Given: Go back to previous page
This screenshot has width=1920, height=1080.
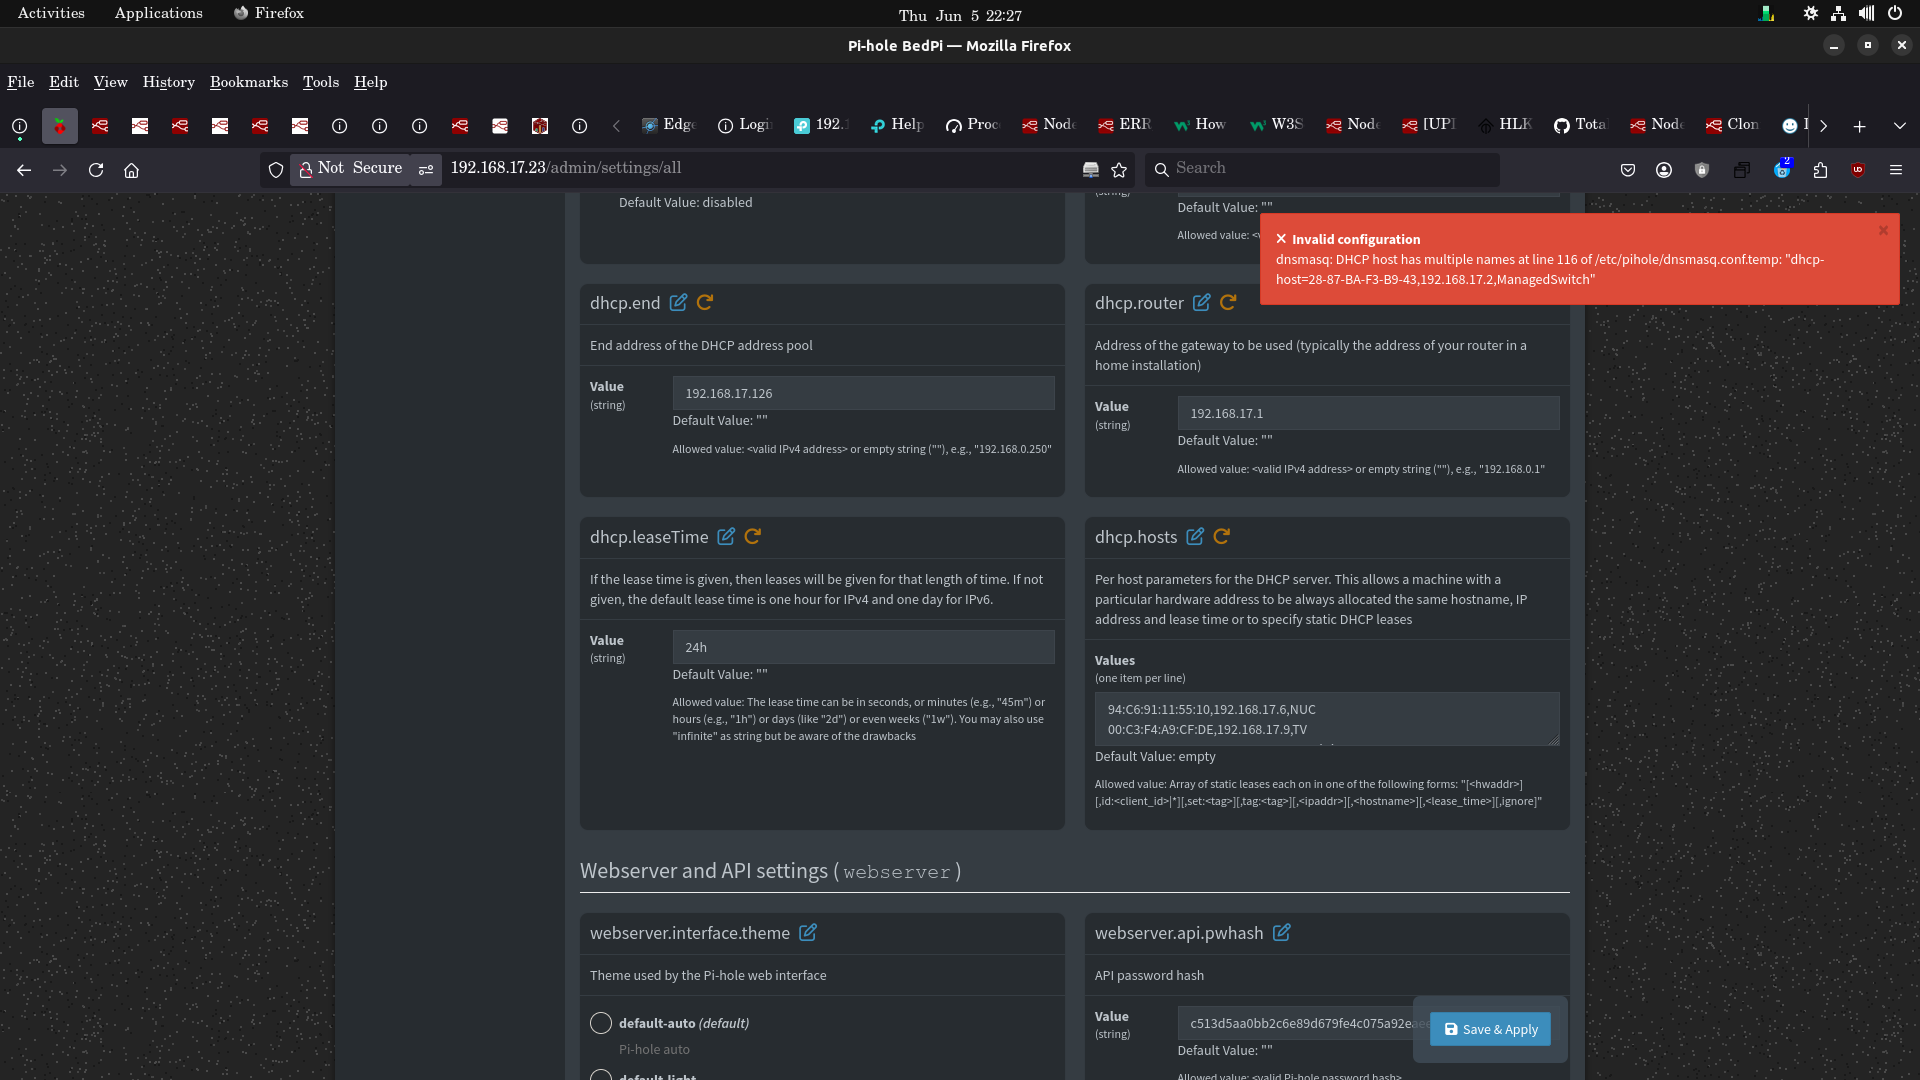Looking at the screenshot, I should coord(24,170).
